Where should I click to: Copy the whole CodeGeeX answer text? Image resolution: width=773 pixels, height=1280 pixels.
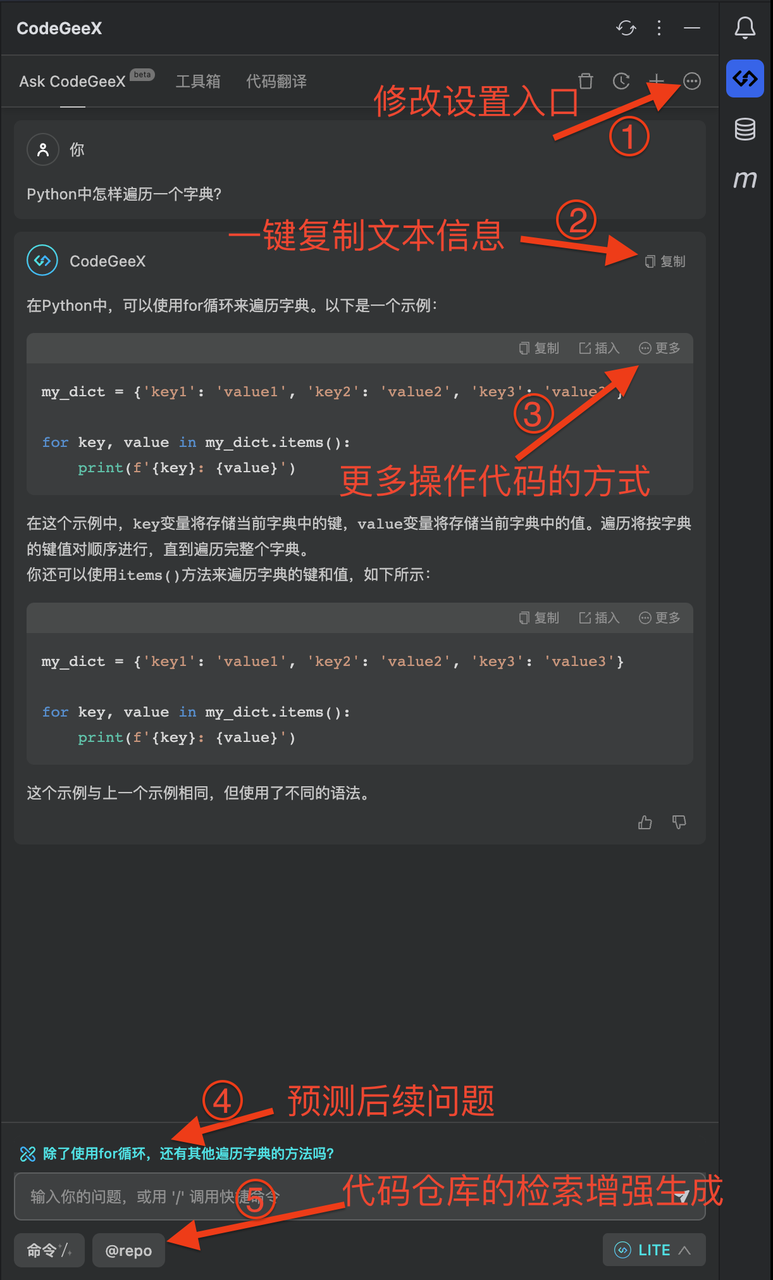point(666,261)
